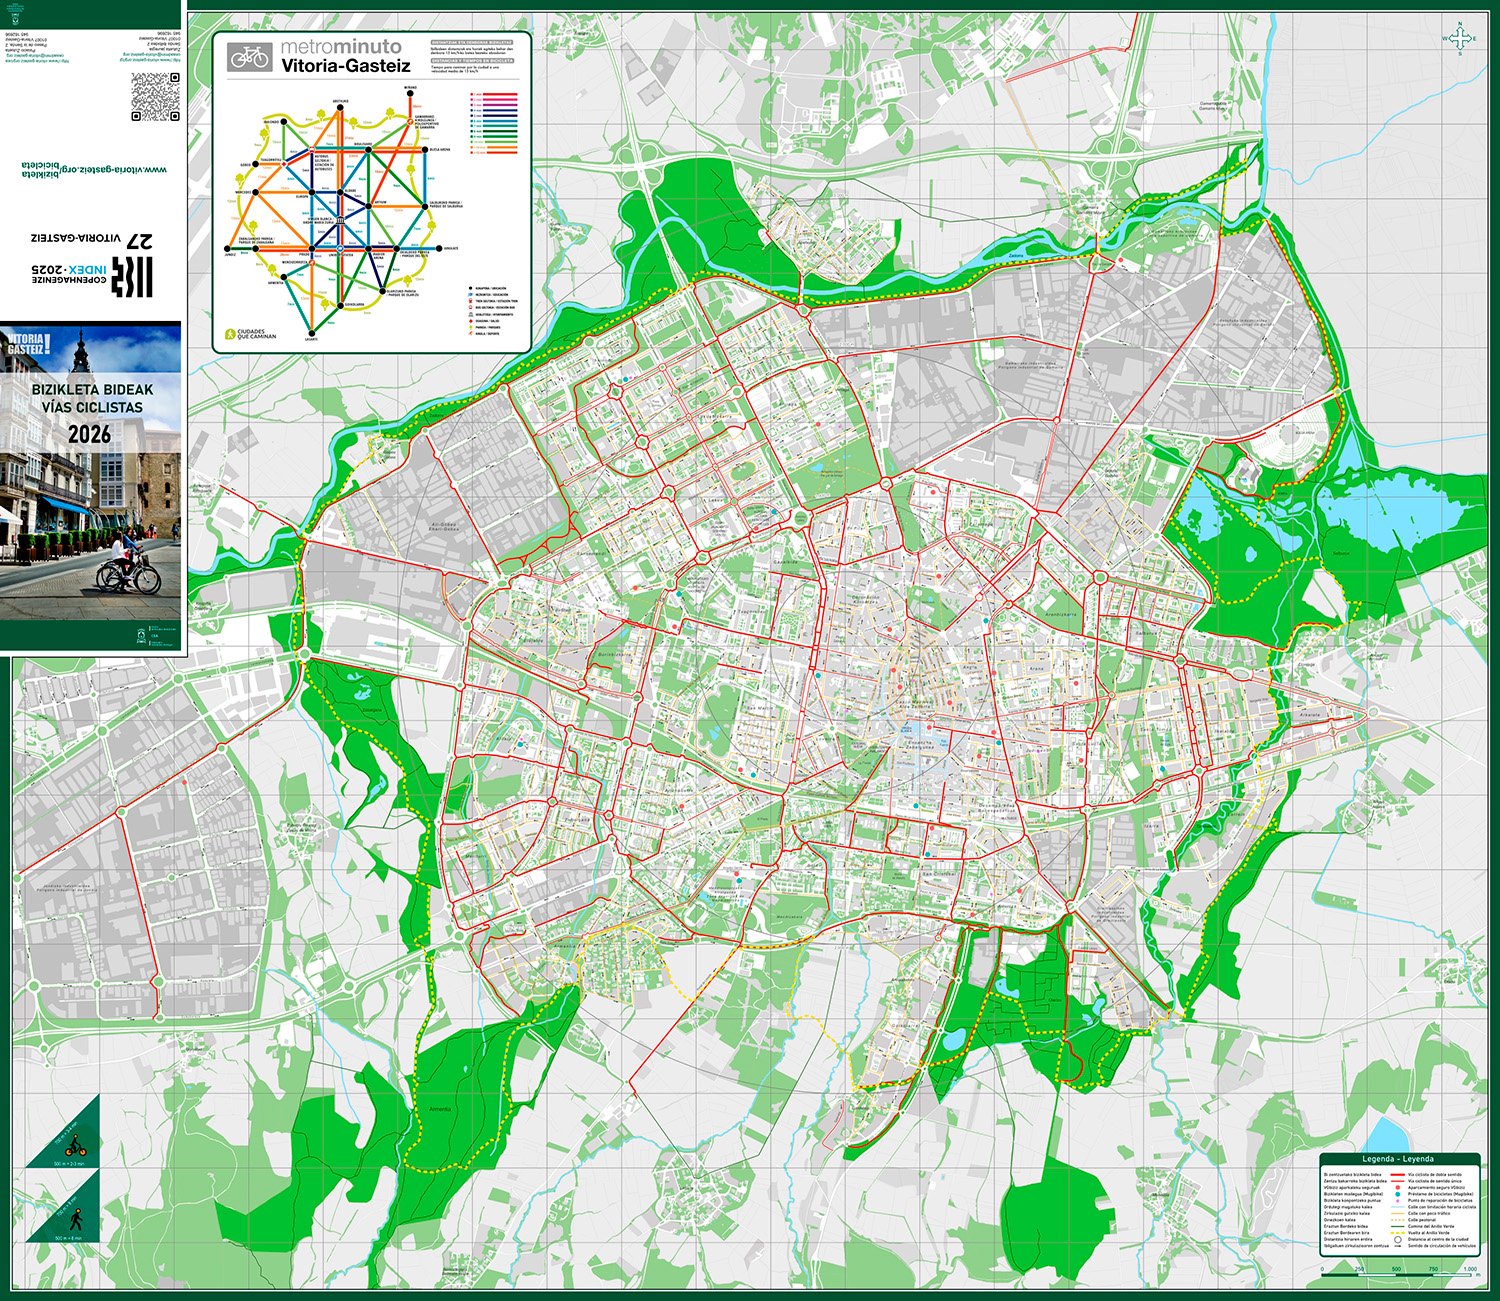The height and width of the screenshot is (1301, 1500).
Task: Click the Copenhagenize Index logo mark
Action: (x=132, y=275)
